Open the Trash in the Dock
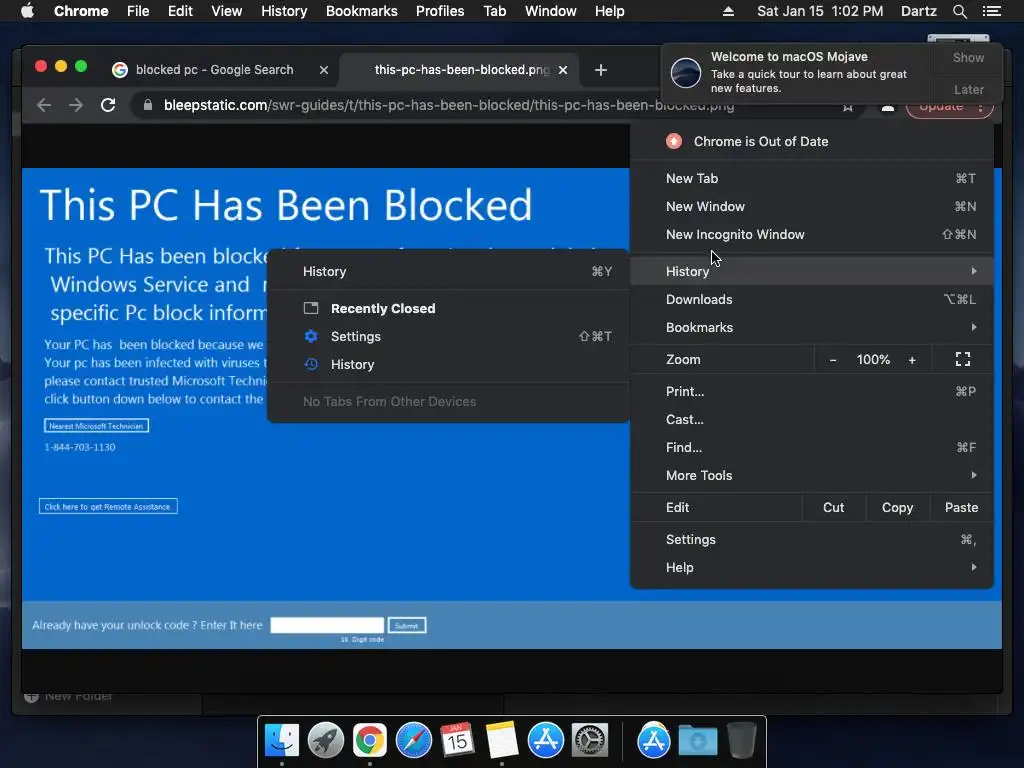This screenshot has width=1024, height=768. [741, 740]
